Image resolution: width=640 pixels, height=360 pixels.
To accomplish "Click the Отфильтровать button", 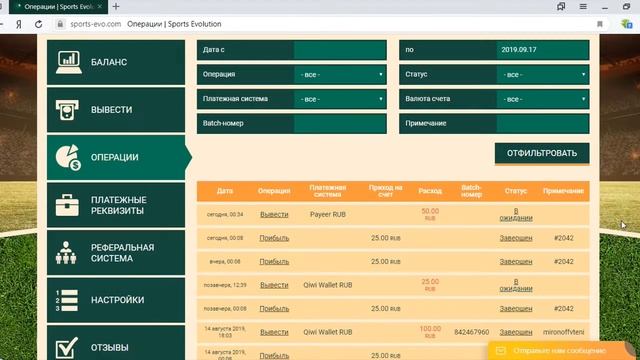I will [x=542, y=153].
